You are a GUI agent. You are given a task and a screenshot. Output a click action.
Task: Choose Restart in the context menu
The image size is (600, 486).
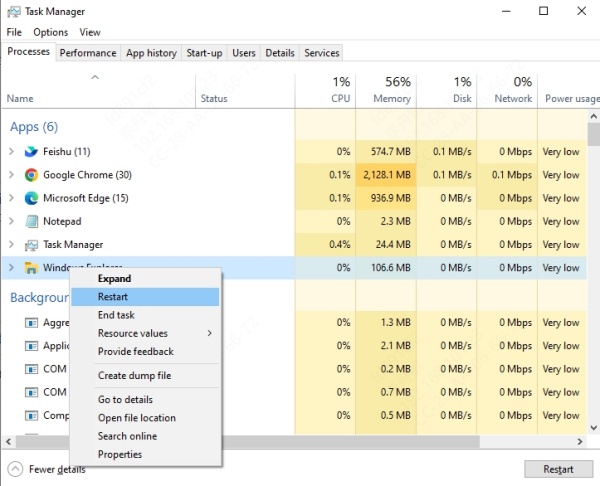(x=145, y=297)
